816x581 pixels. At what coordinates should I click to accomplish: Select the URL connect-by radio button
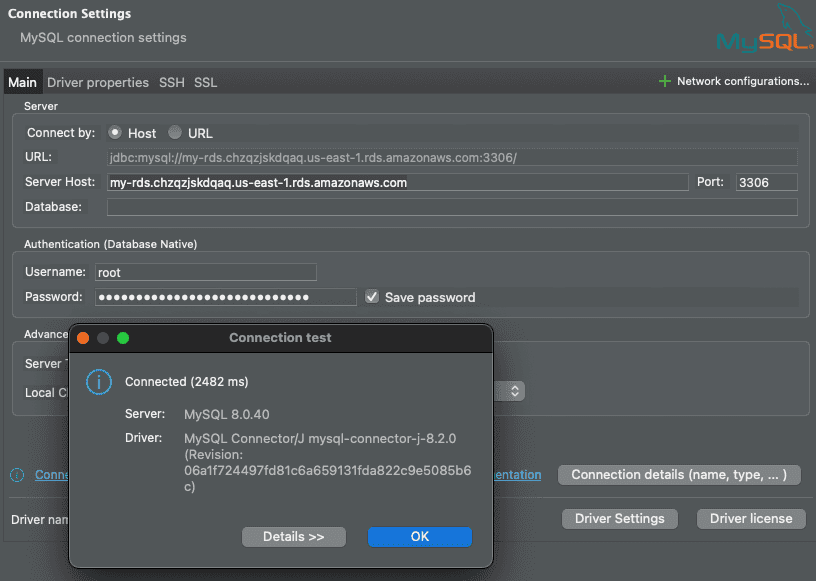[175, 132]
